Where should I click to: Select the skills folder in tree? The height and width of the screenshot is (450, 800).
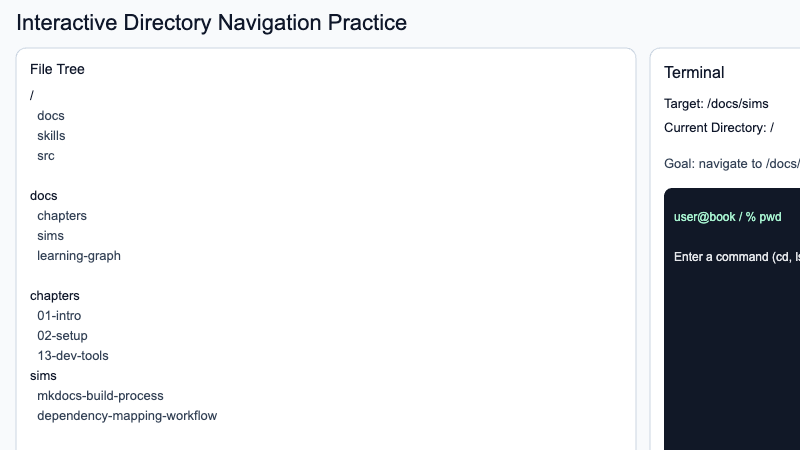pyautogui.click(x=51, y=136)
